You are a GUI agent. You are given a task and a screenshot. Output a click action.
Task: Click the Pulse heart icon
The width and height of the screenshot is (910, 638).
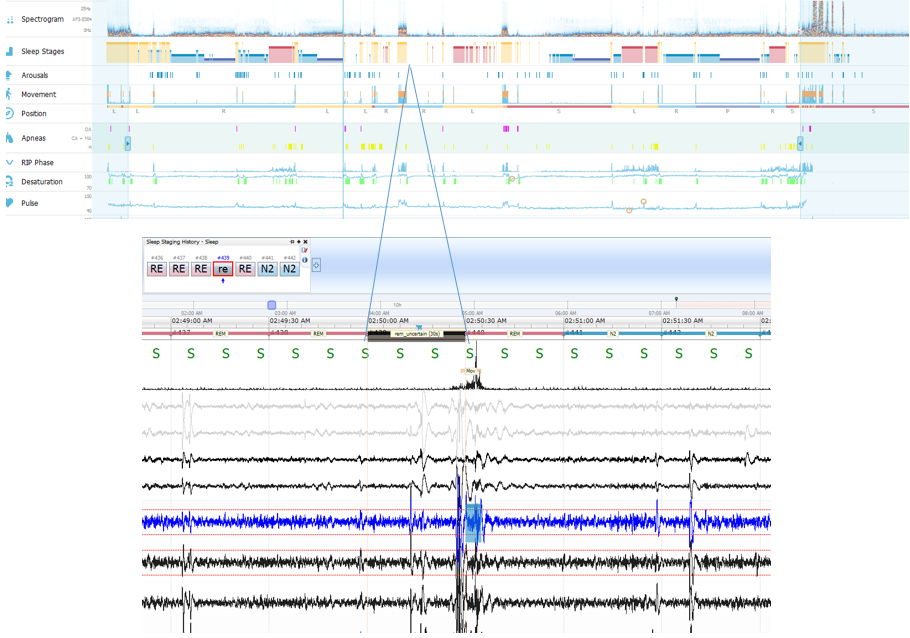10,203
